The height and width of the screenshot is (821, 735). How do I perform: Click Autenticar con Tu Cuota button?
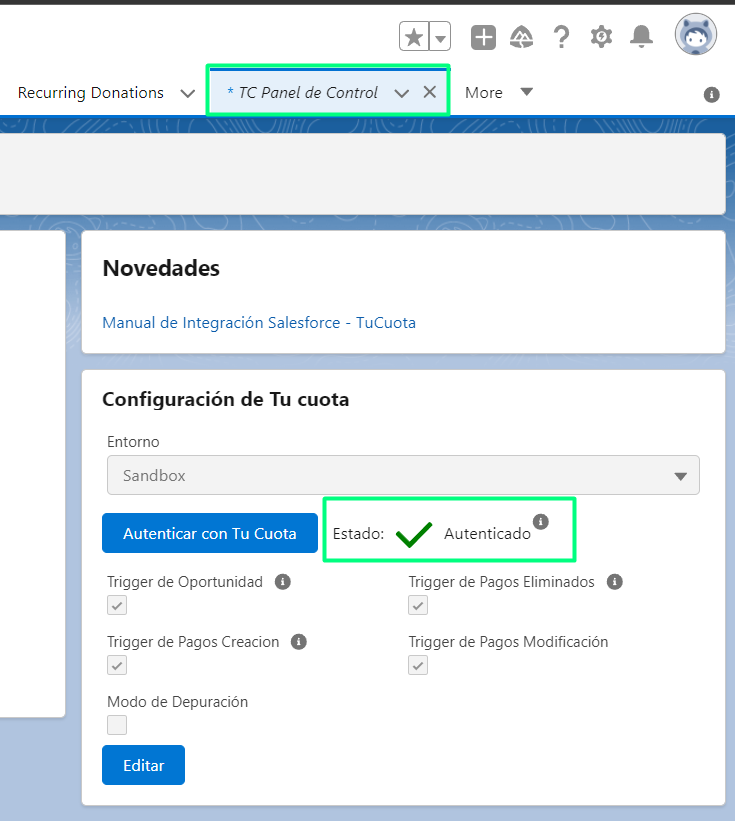210,533
